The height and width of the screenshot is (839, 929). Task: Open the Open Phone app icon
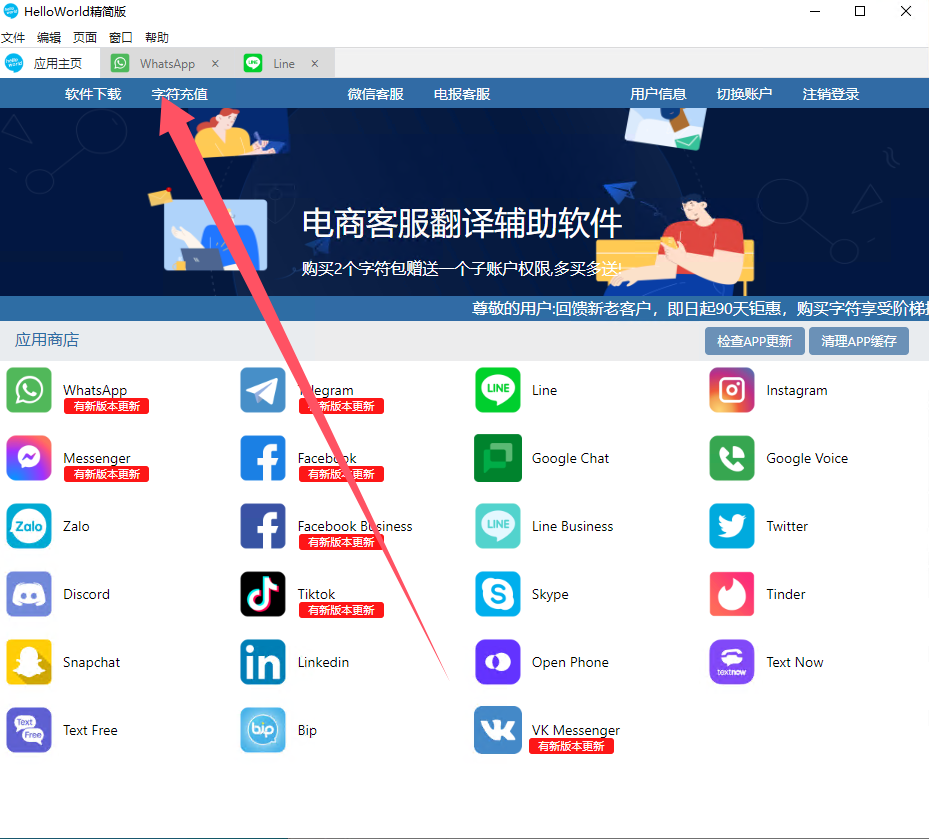[498, 662]
